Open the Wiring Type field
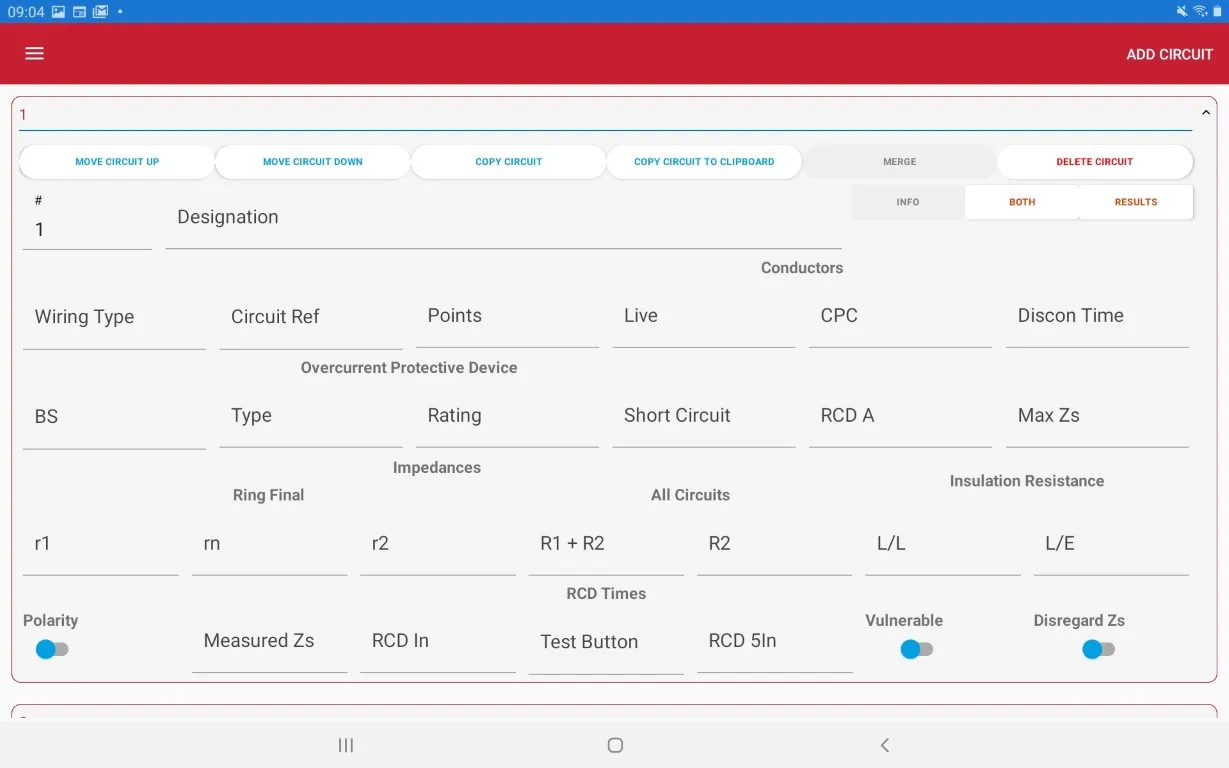Viewport: 1229px width, 768px height. [x=114, y=318]
